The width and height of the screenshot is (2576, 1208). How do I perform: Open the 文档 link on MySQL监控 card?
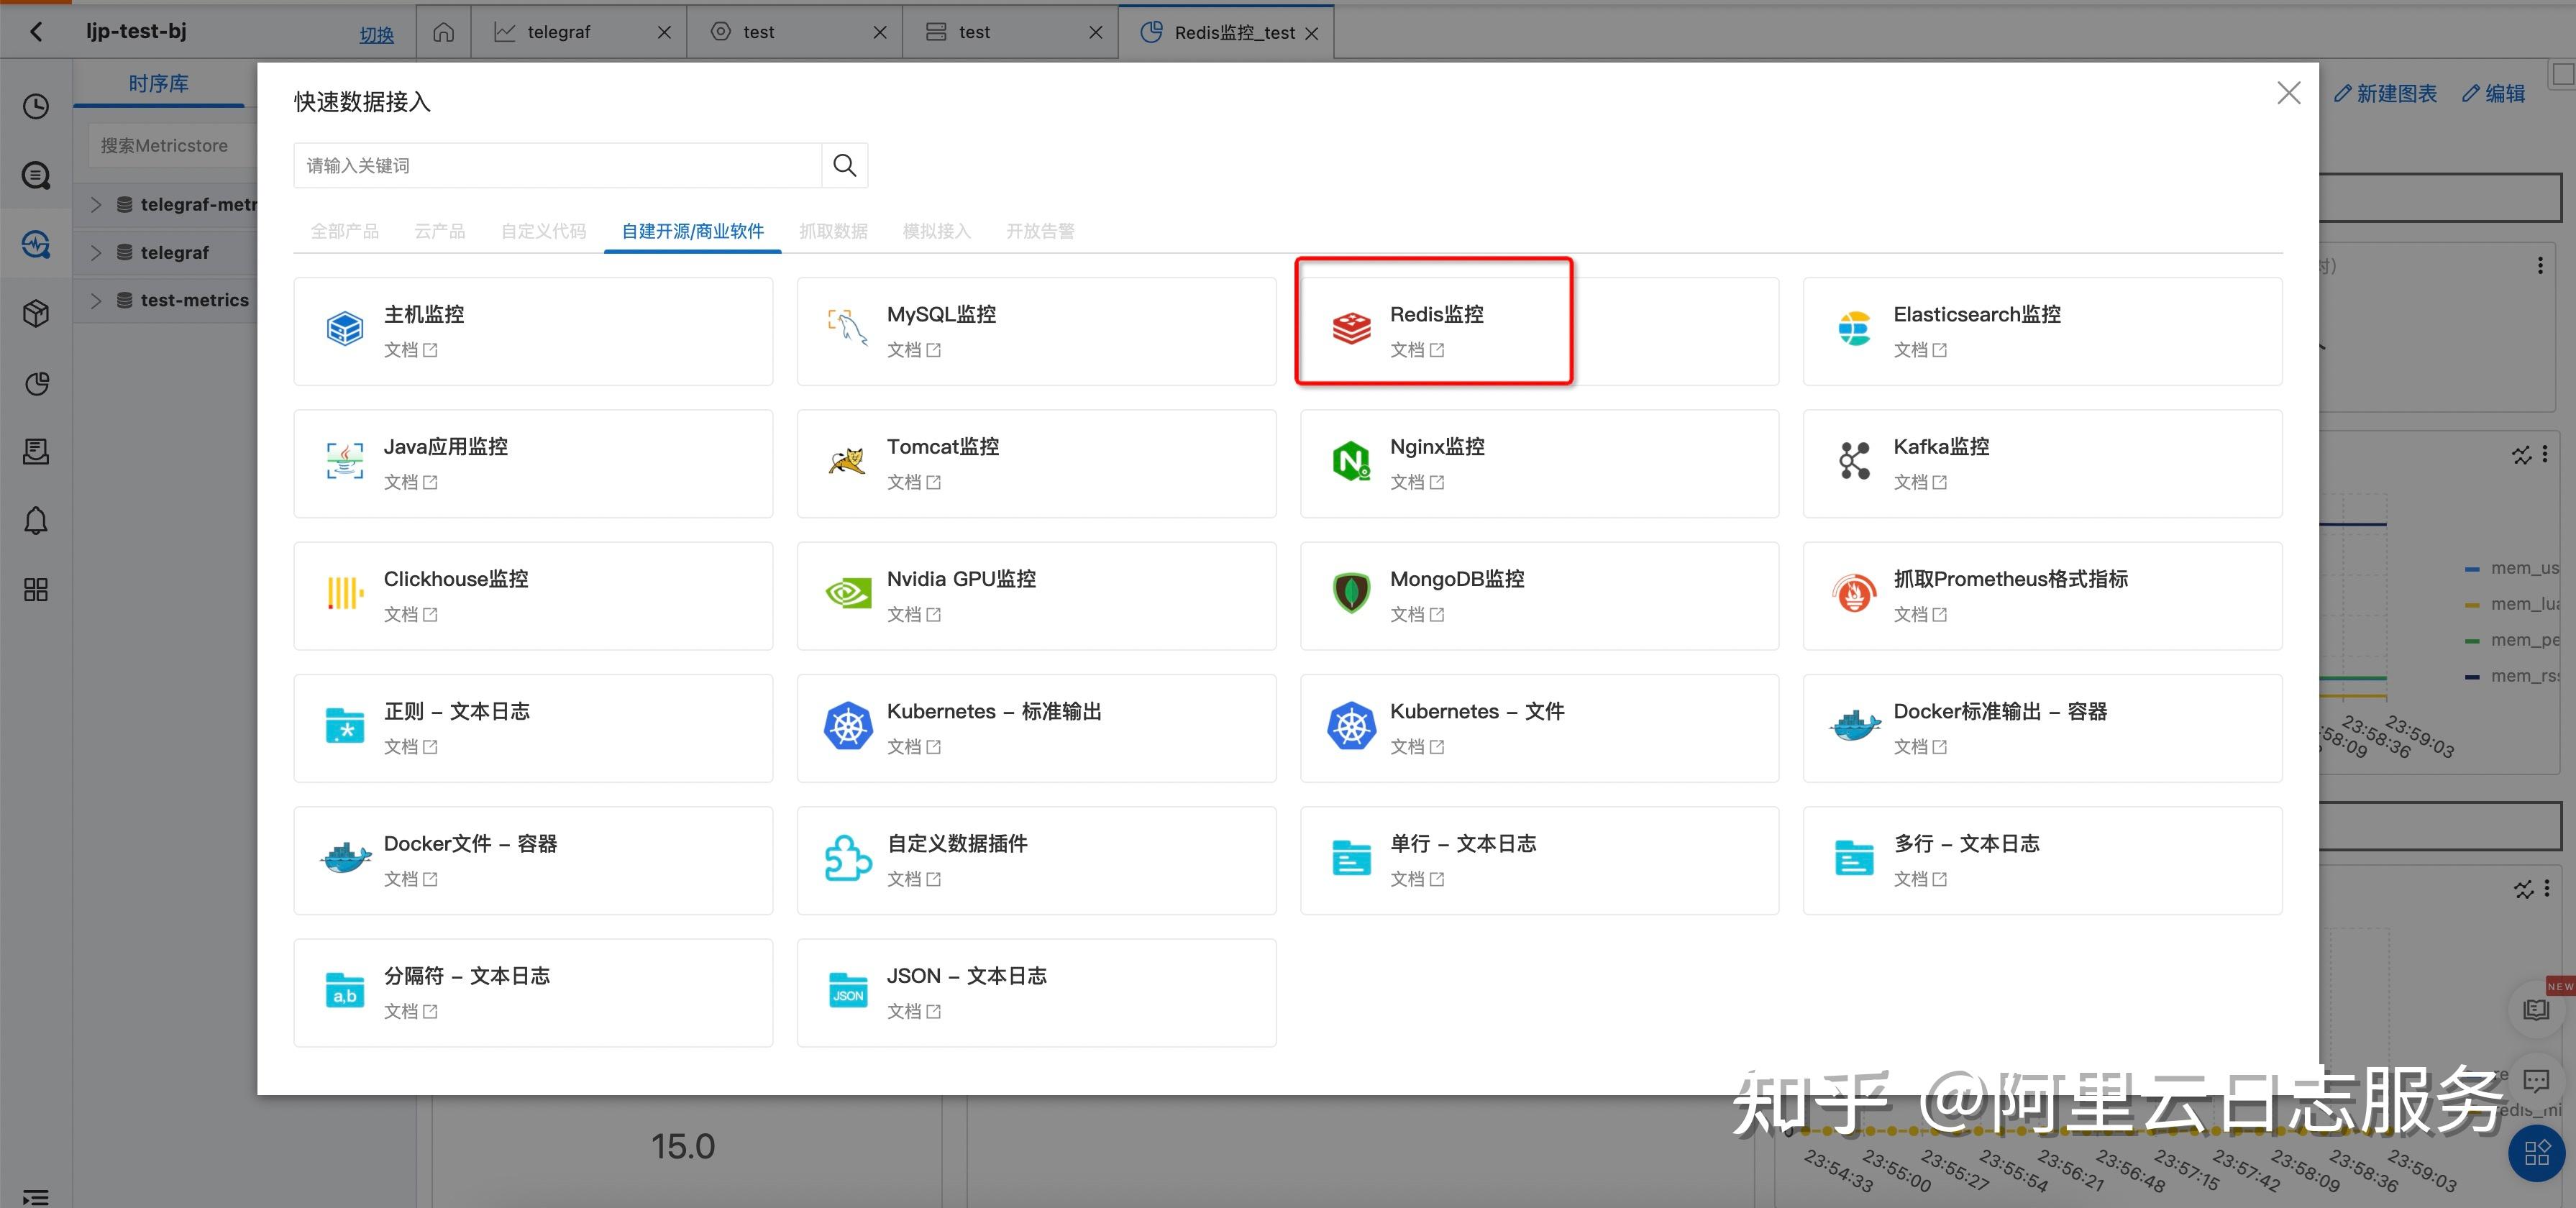point(912,350)
